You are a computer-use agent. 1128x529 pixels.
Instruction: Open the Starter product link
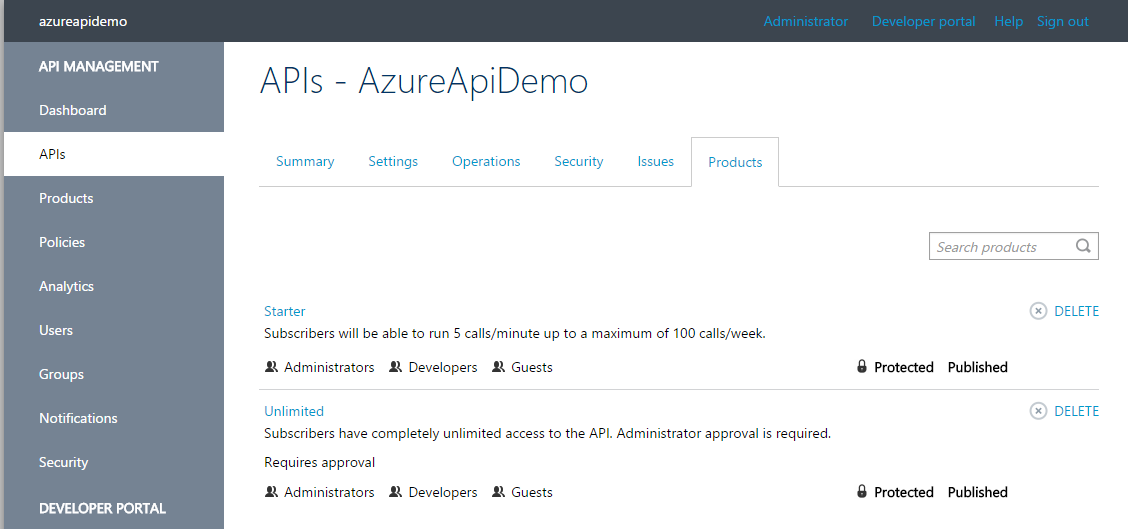click(x=285, y=311)
